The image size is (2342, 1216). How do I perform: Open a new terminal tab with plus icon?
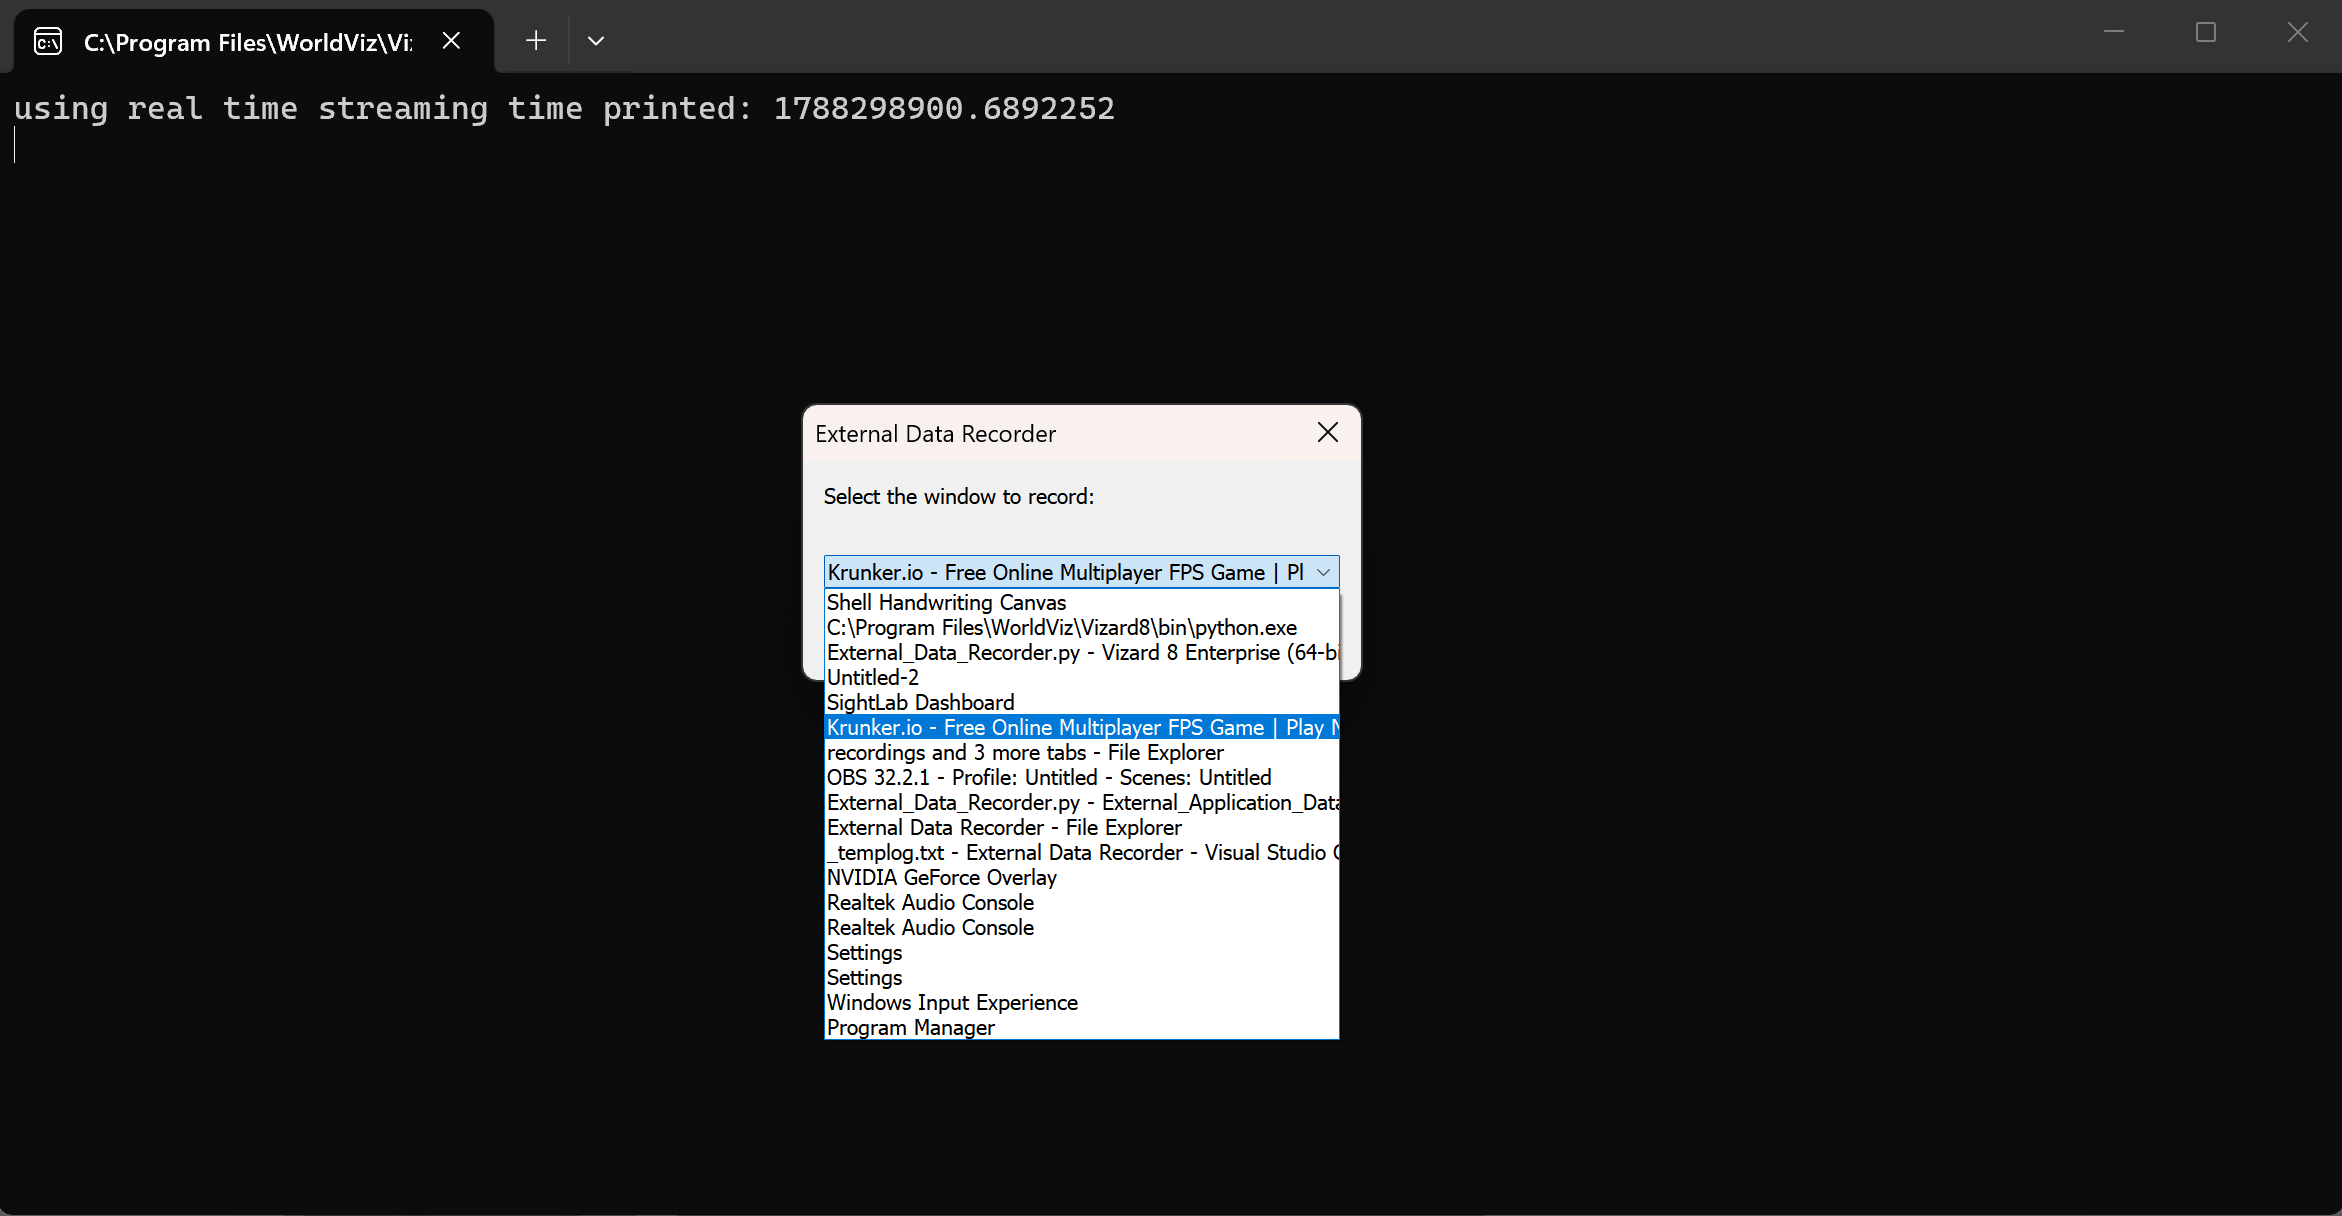point(536,41)
